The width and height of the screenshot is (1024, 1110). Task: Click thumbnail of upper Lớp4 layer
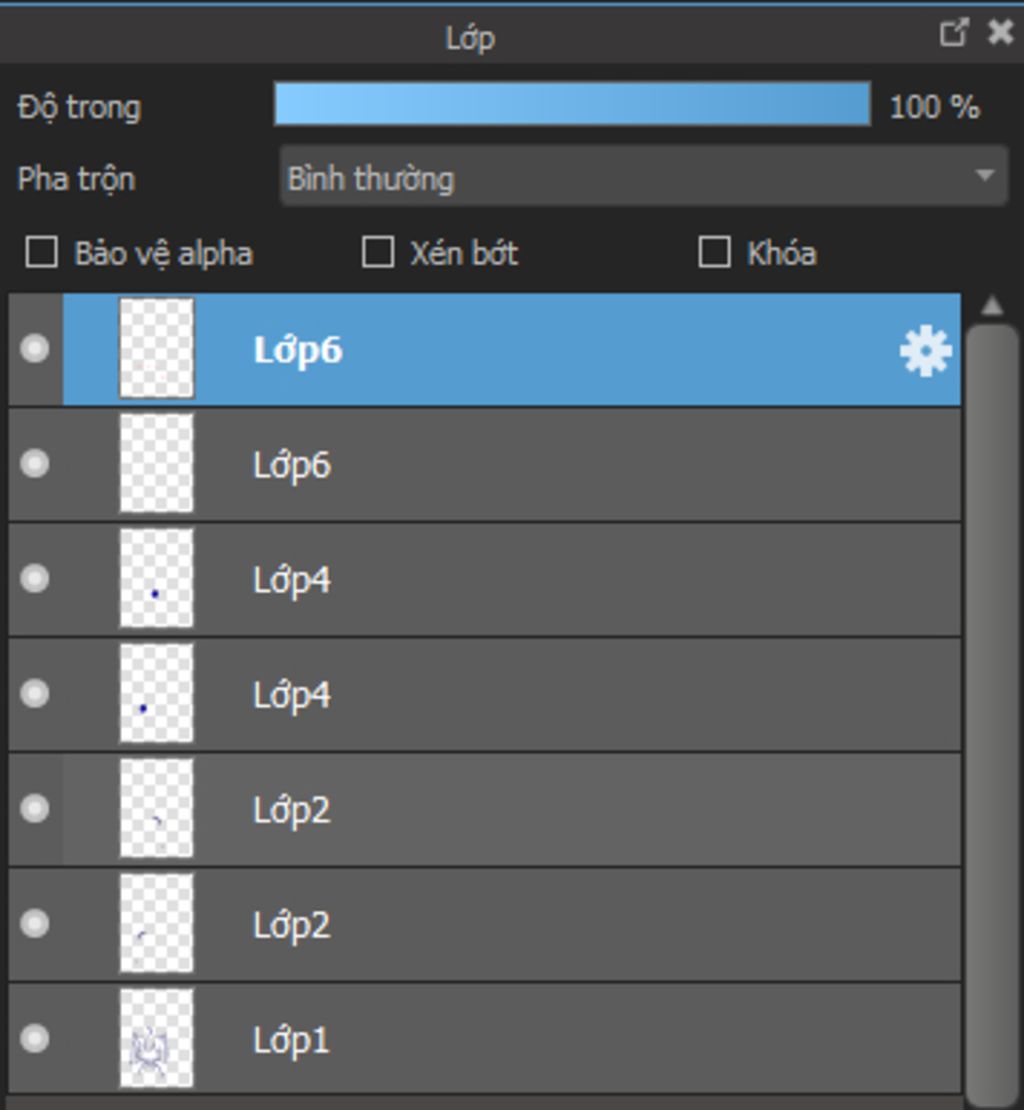pos(156,578)
